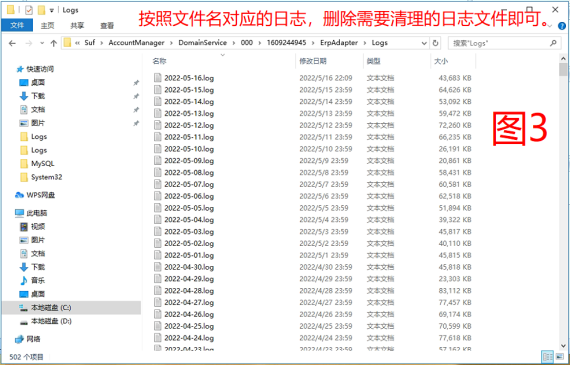Select file name 2022-04-28.log

189,290
